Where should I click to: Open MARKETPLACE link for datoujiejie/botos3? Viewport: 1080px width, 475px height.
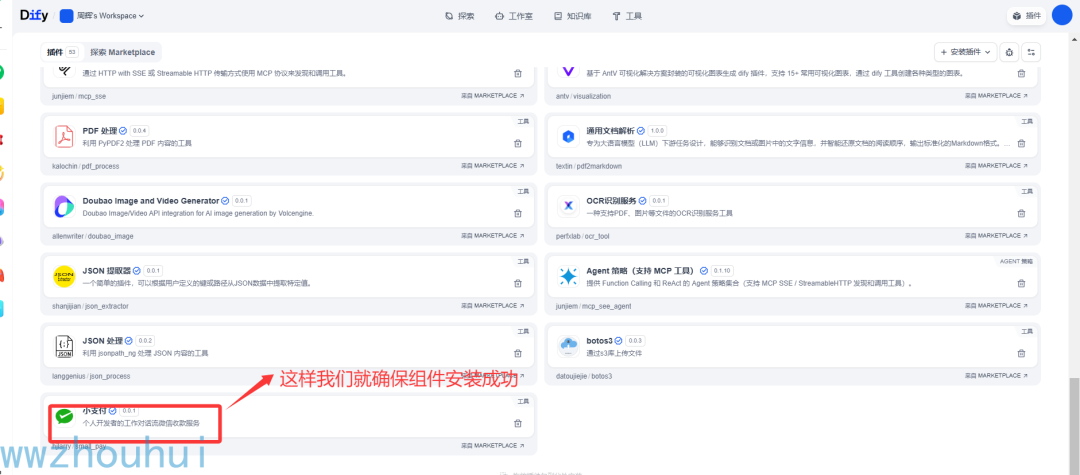(x=997, y=376)
